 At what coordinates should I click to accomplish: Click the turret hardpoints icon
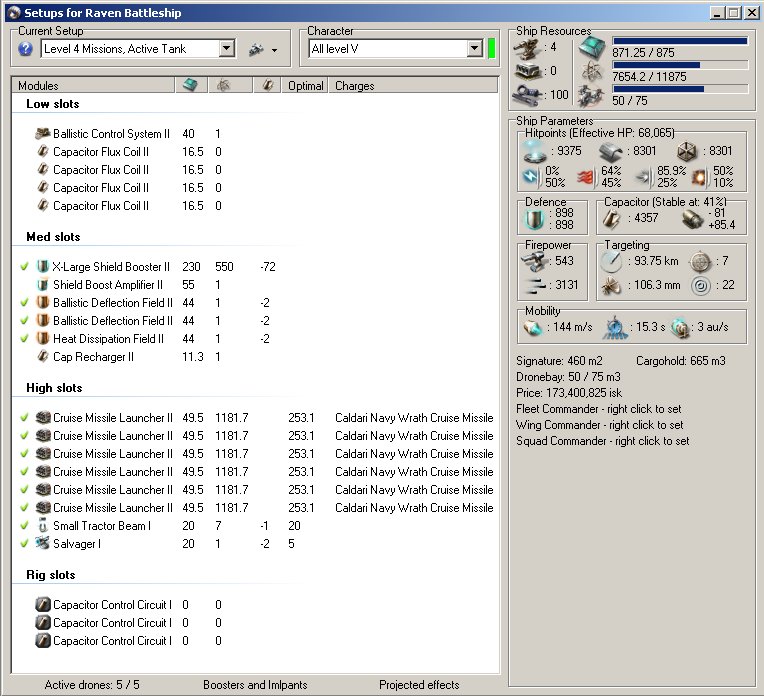pos(527,49)
